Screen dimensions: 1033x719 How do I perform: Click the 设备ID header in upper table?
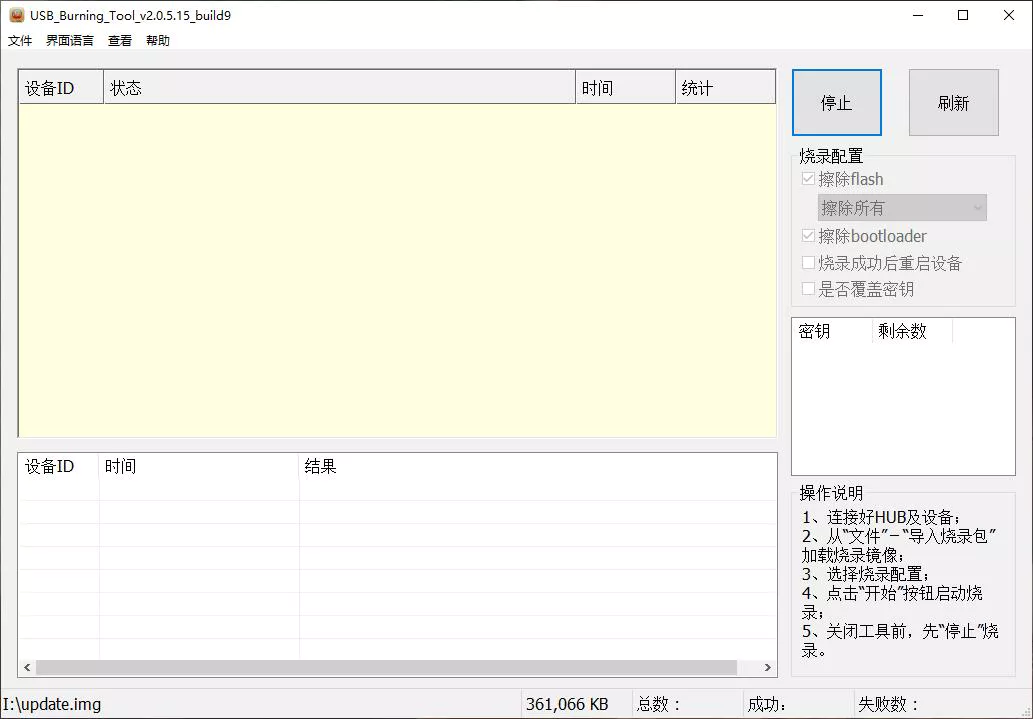click(x=61, y=88)
